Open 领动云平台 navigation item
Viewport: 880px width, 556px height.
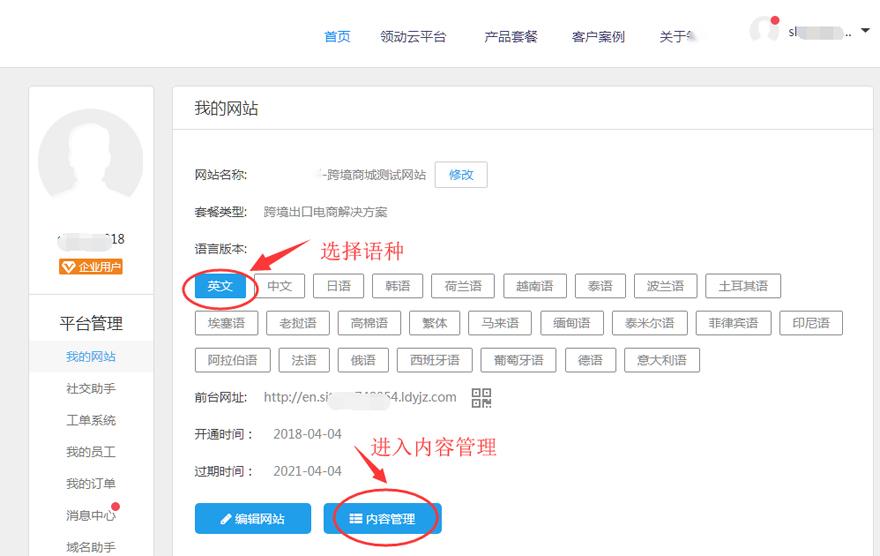point(413,37)
